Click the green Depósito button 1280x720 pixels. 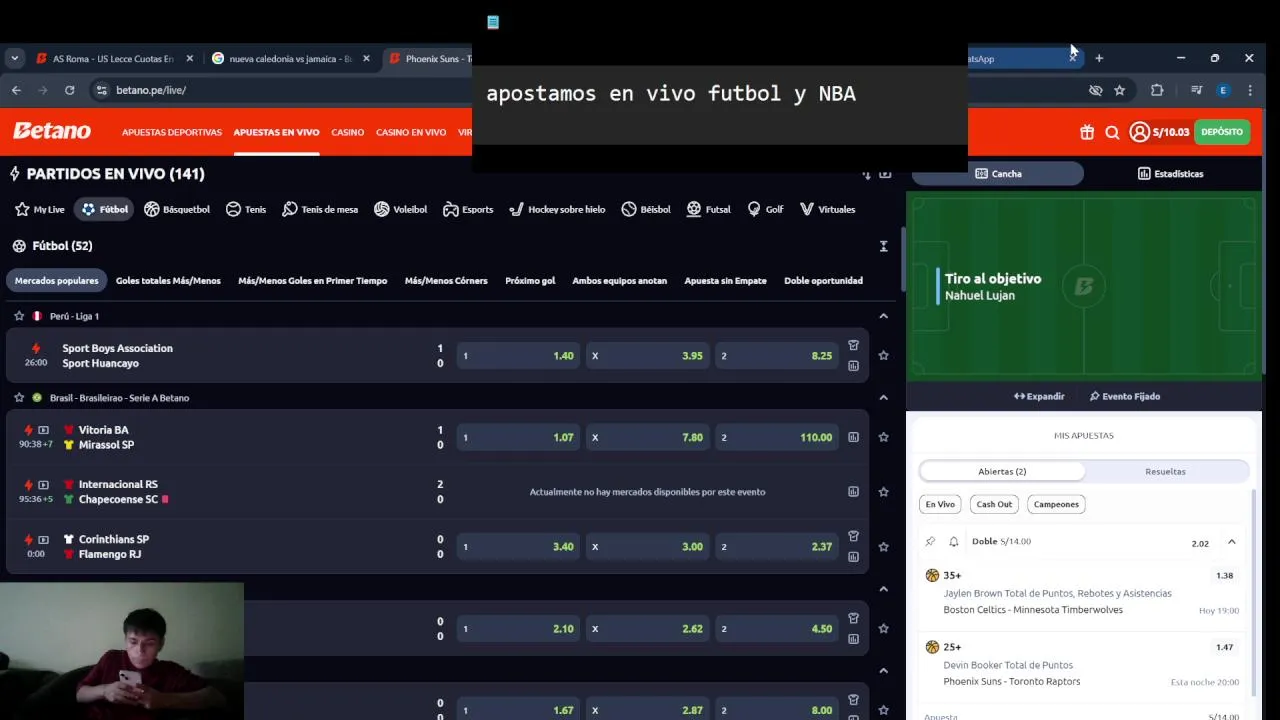tap(1222, 132)
